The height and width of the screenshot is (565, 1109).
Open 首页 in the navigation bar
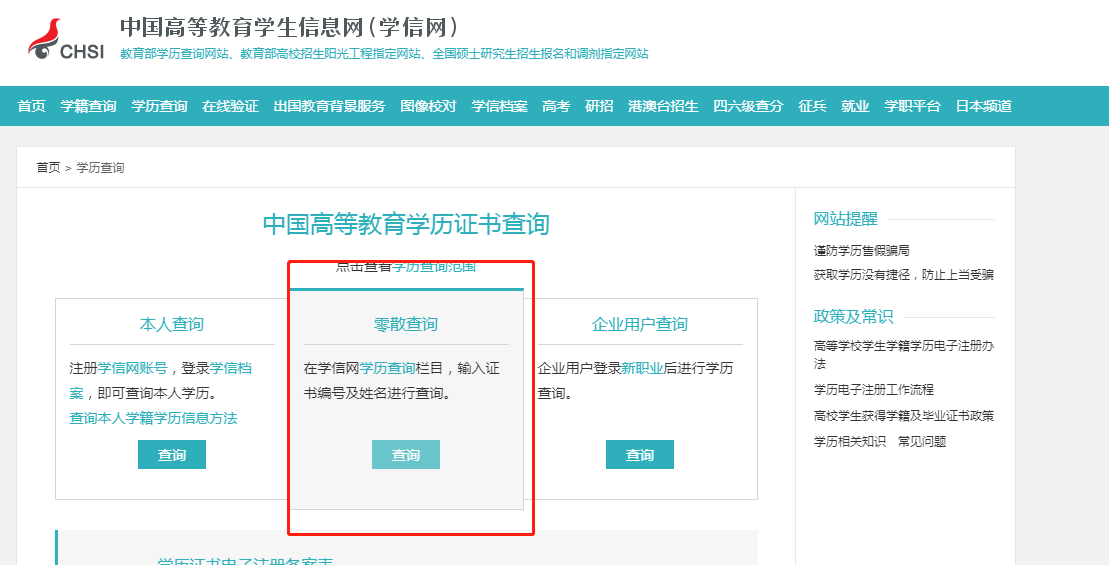tap(31, 106)
